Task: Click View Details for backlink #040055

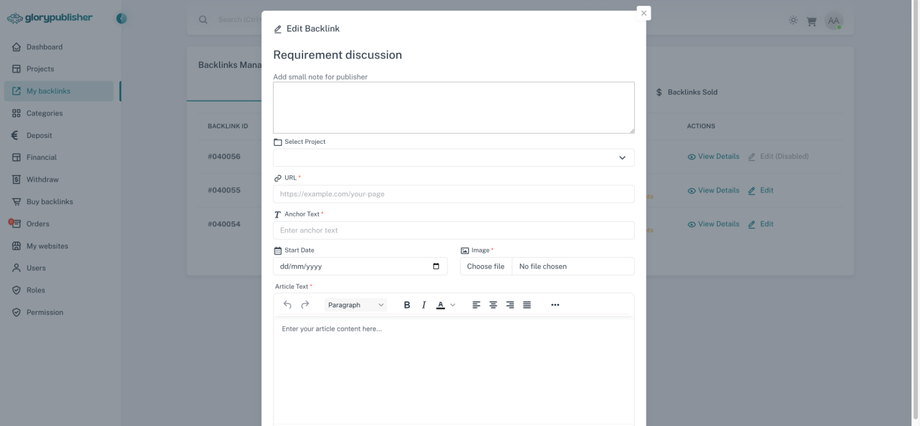Action: 713,190
